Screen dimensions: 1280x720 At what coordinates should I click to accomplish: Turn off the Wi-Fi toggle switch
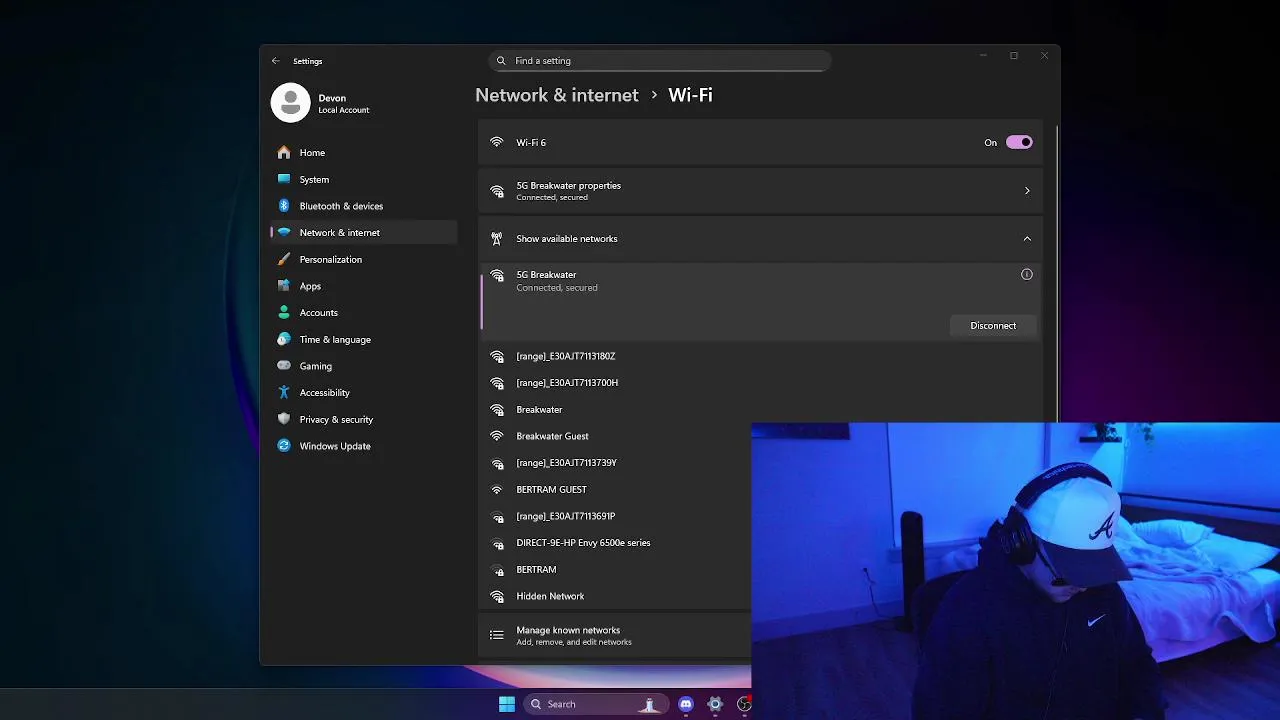(1019, 142)
